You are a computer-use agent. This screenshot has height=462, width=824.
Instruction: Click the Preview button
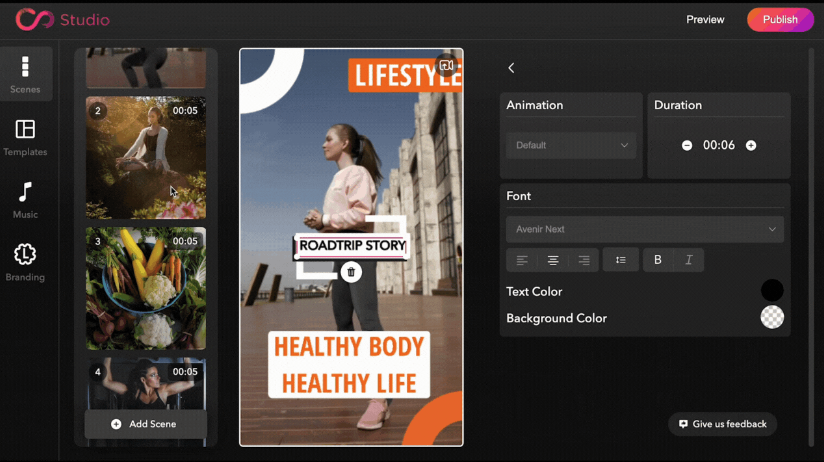click(x=705, y=19)
